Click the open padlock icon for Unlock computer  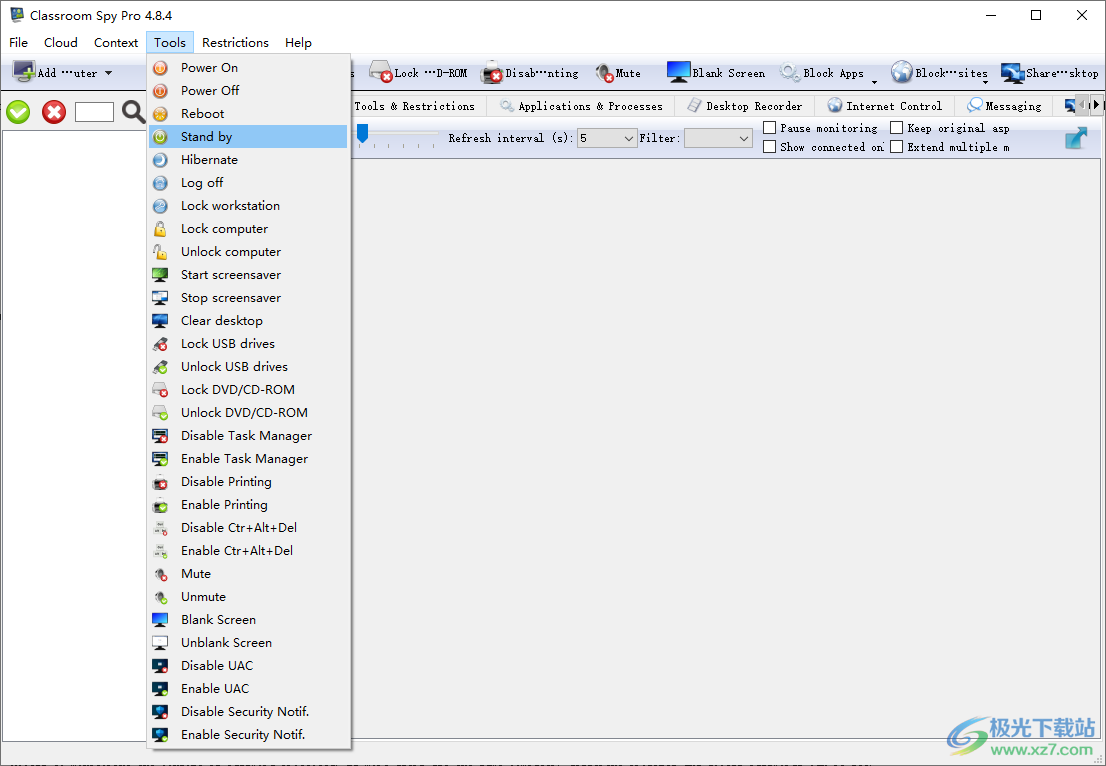pos(160,252)
